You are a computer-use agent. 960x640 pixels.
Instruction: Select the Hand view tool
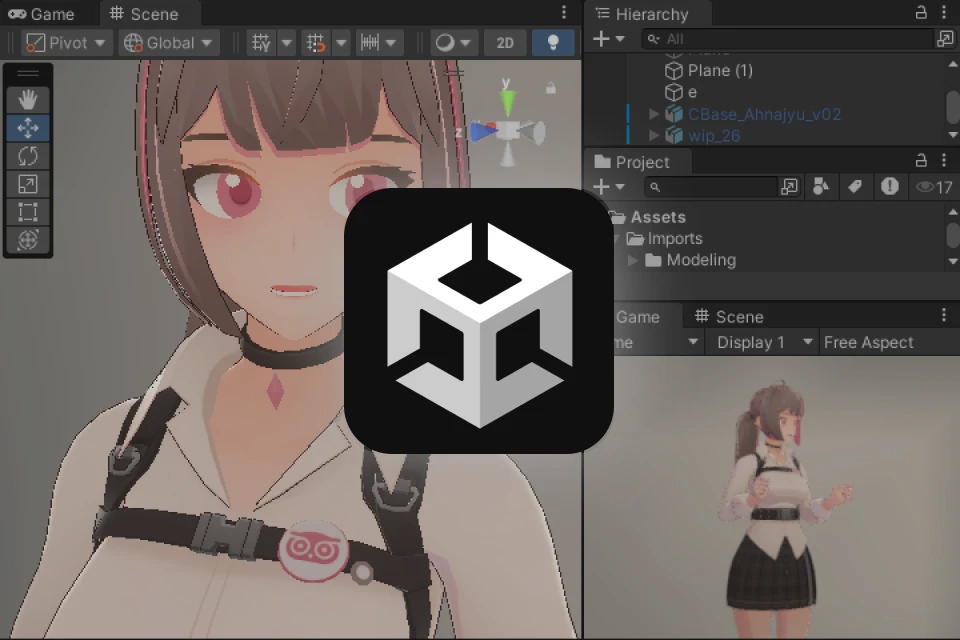pos(28,100)
